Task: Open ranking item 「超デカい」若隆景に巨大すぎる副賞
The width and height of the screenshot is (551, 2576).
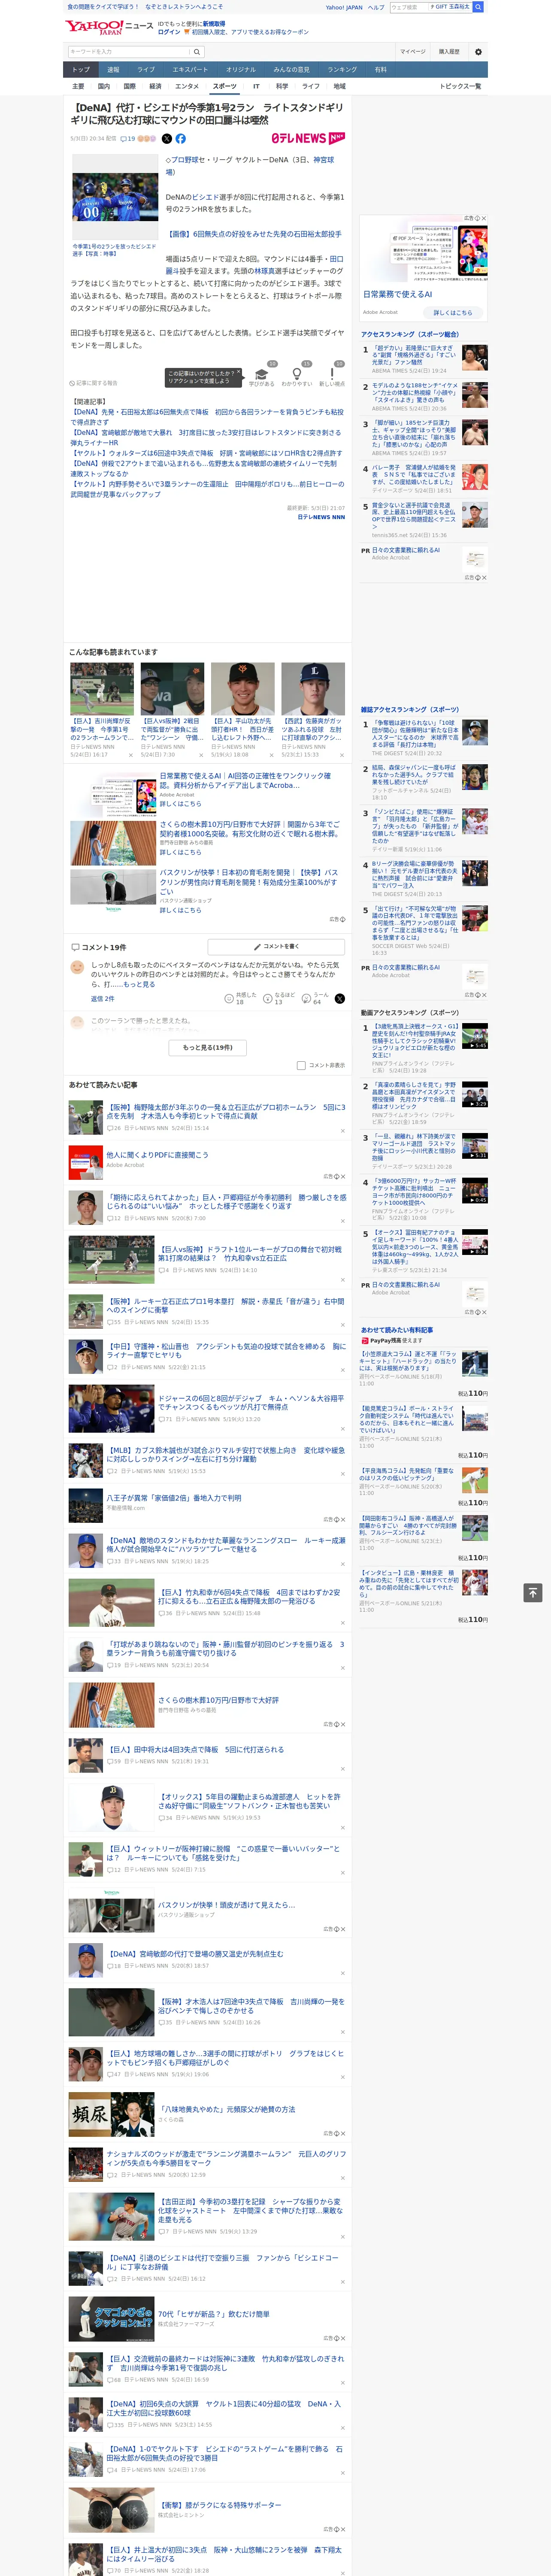Action: tap(414, 356)
